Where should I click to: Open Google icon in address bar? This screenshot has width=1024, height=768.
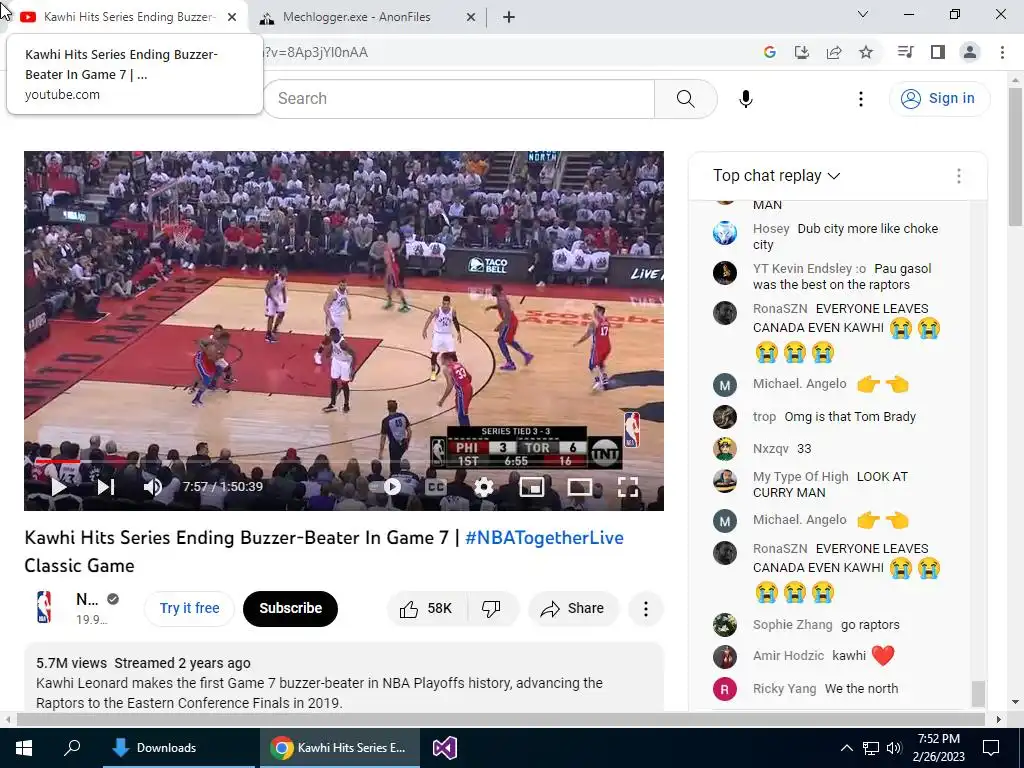(769, 52)
